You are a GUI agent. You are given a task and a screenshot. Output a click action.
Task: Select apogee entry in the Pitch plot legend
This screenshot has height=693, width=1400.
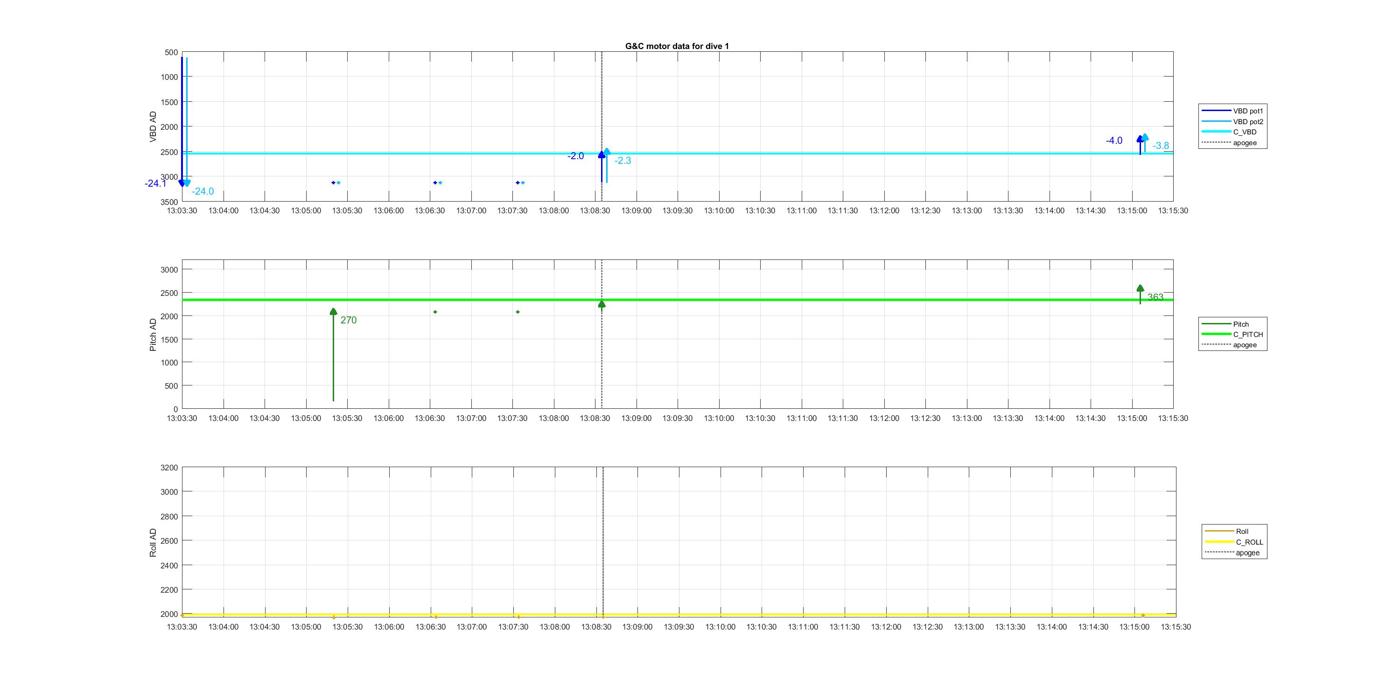pyautogui.click(x=1229, y=345)
